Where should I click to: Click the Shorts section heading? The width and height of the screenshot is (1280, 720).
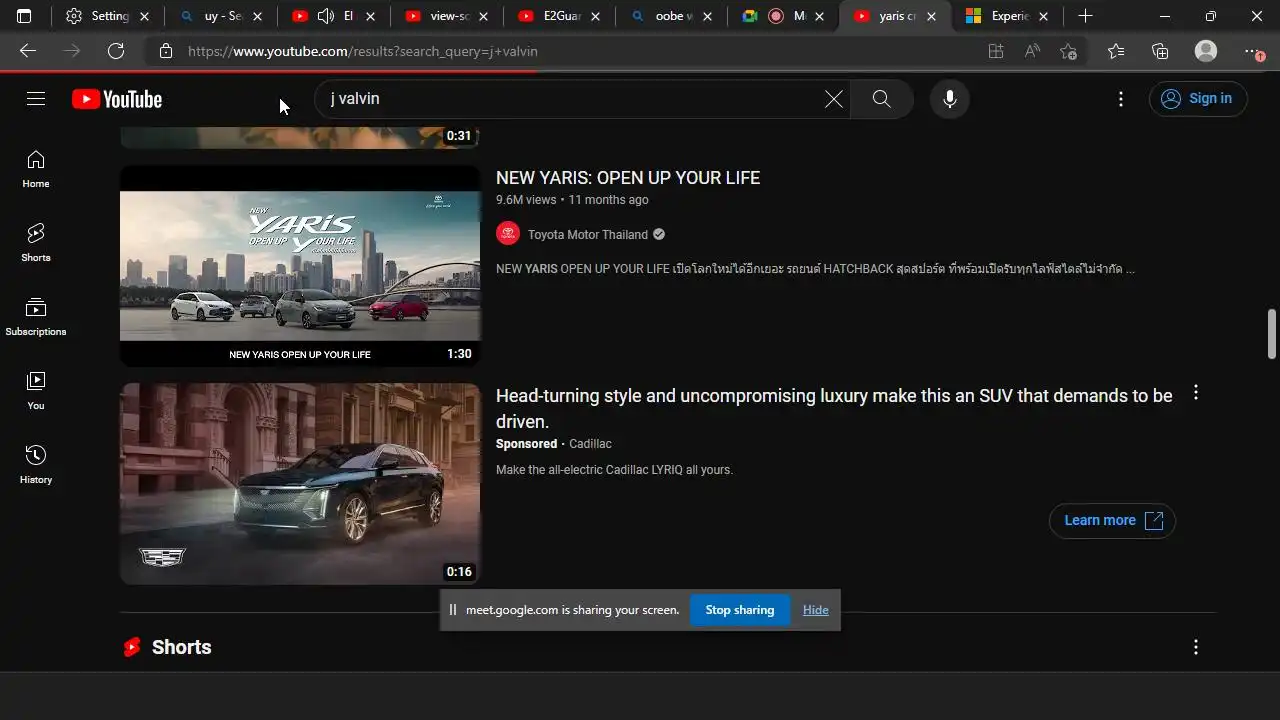click(x=181, y=647)
